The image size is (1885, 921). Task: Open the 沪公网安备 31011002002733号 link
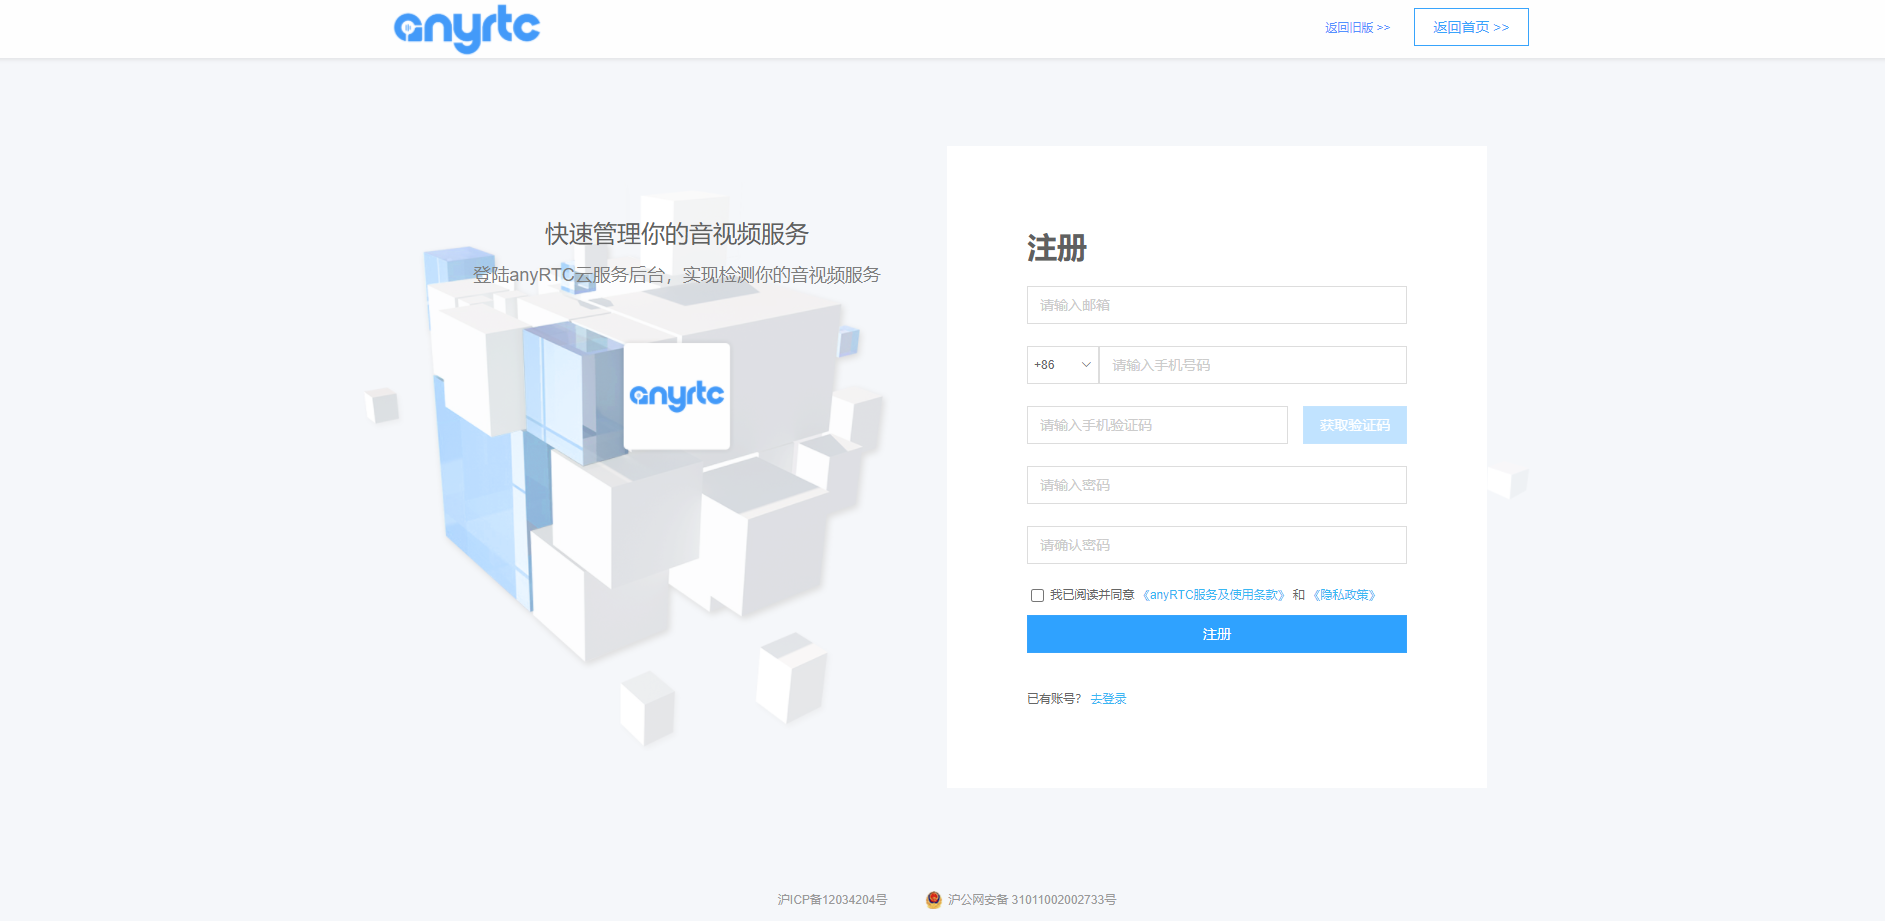coord(1031,900)
